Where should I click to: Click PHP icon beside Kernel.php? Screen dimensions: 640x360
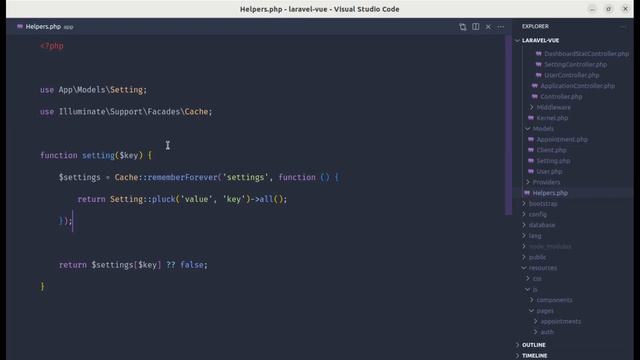(x=531, y=118)
